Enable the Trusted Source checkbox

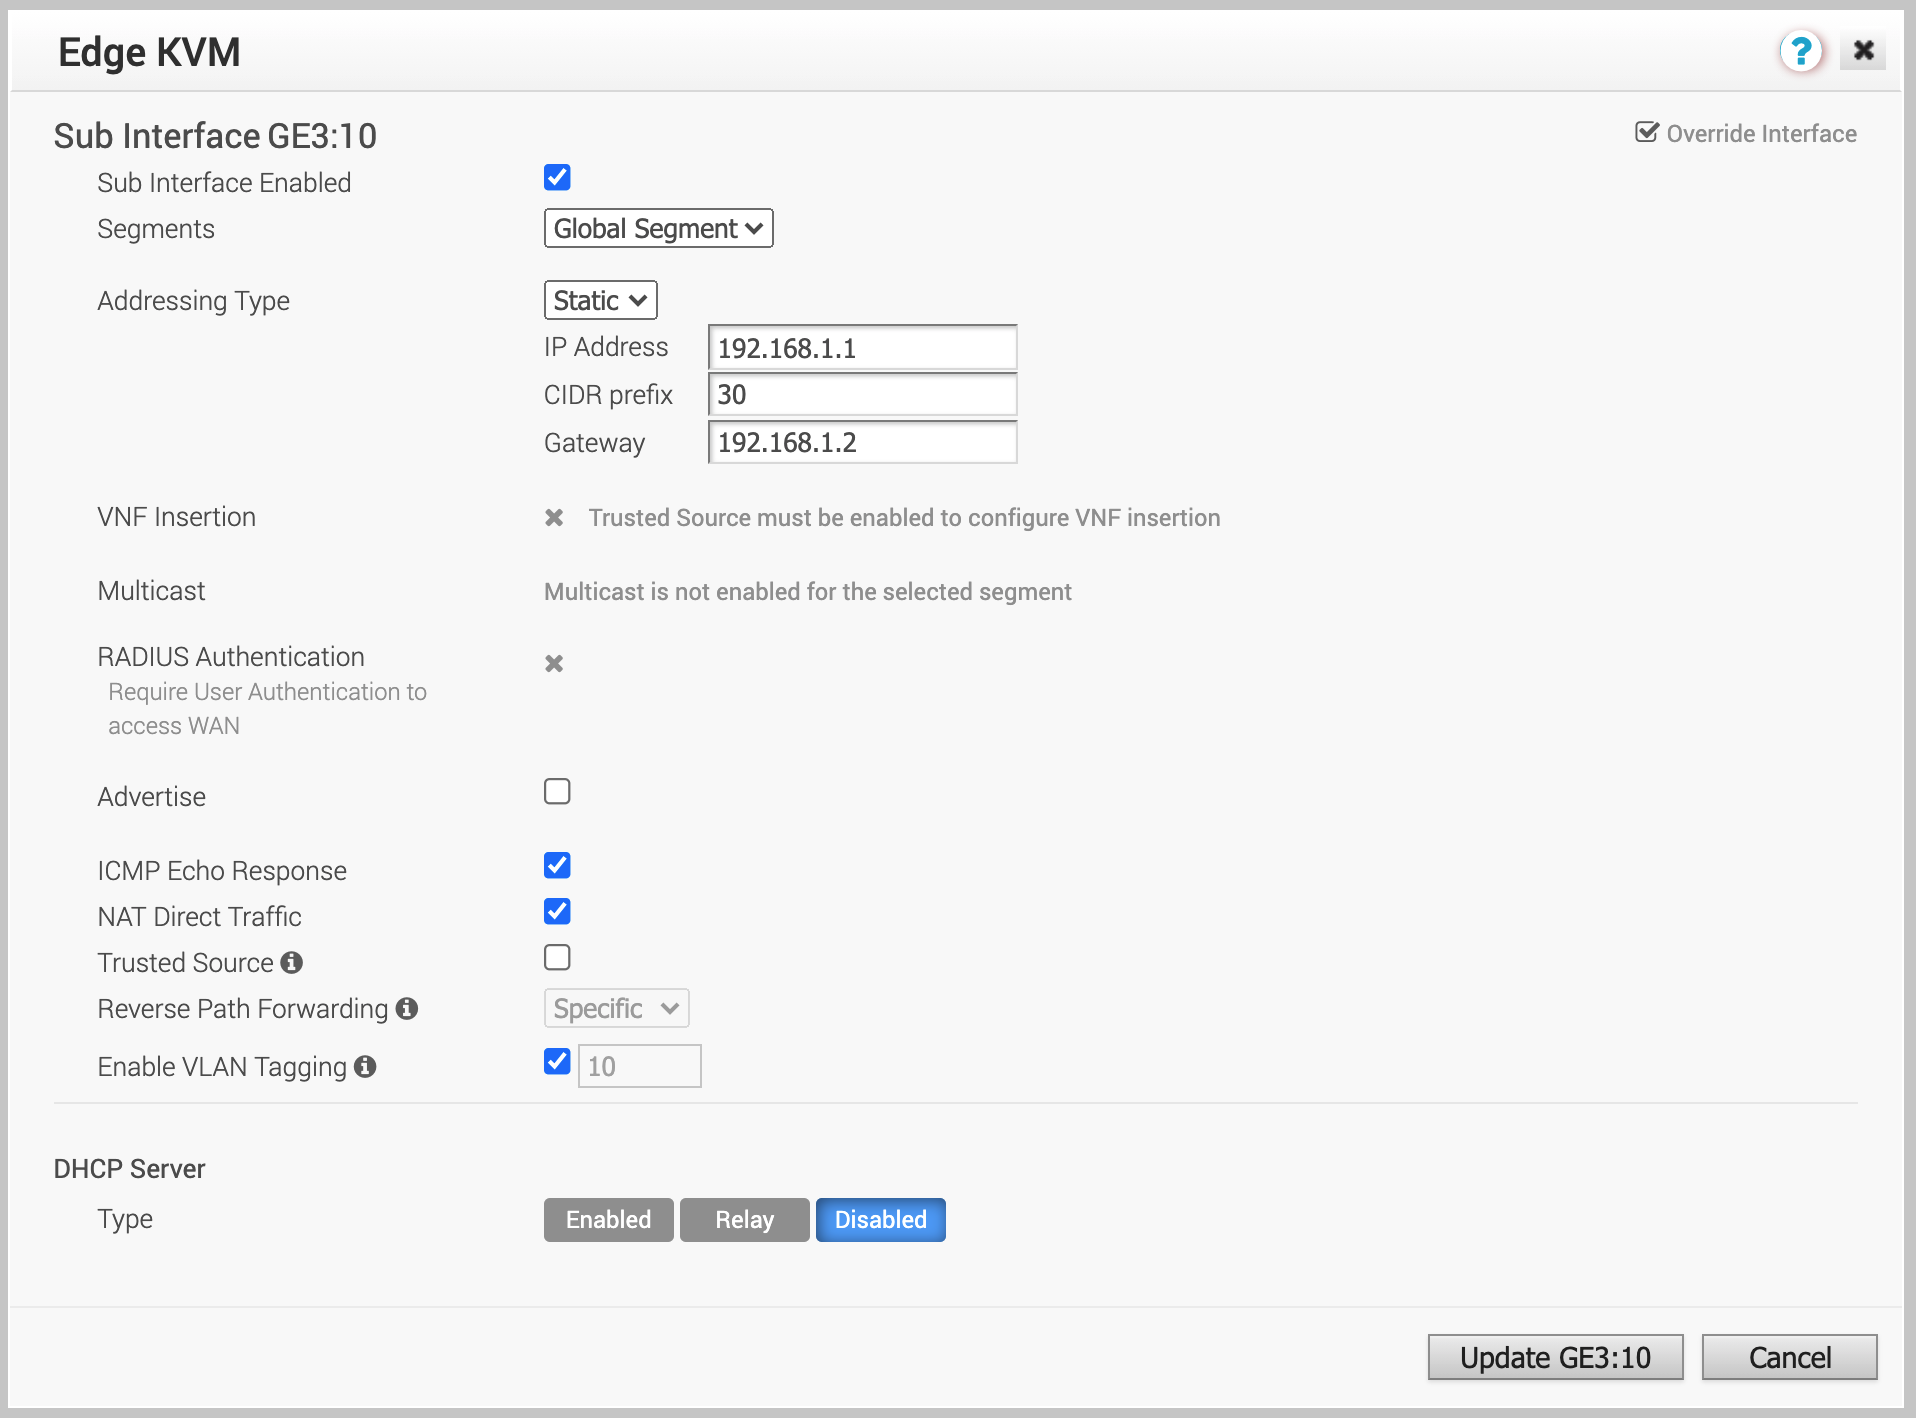click(x=557, y=957)
